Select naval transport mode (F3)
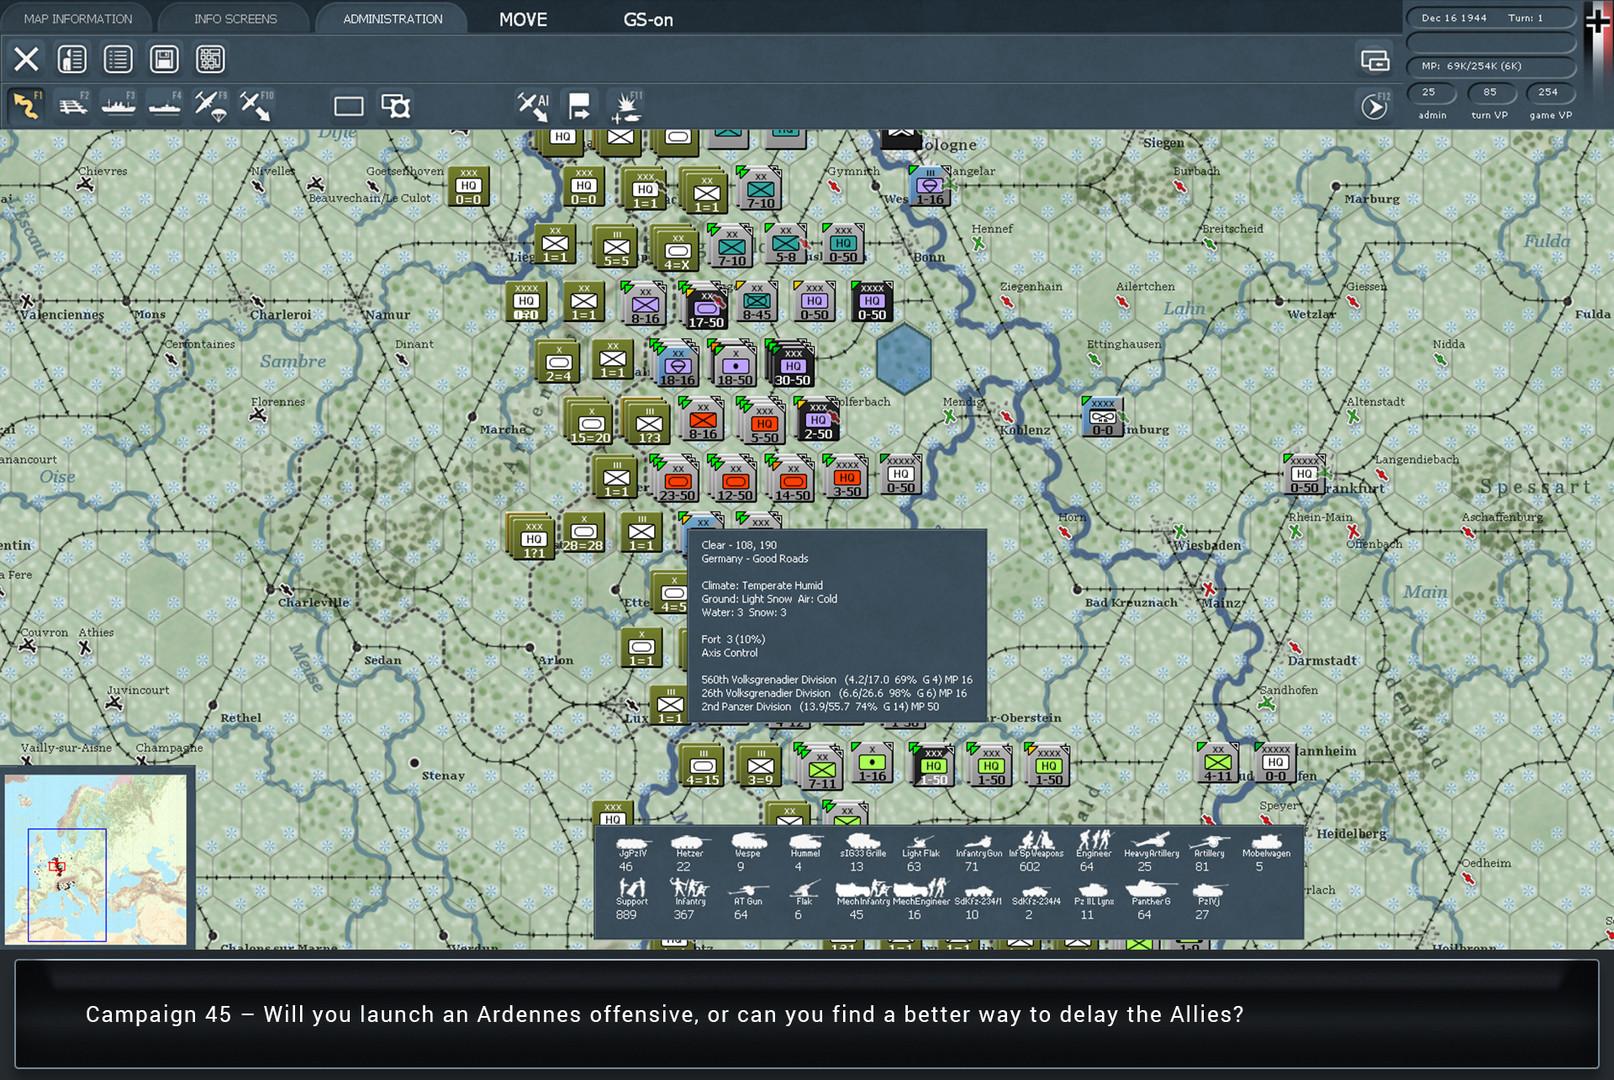The height and width of the screenshot is (1080, 1614). pos(119,106)
